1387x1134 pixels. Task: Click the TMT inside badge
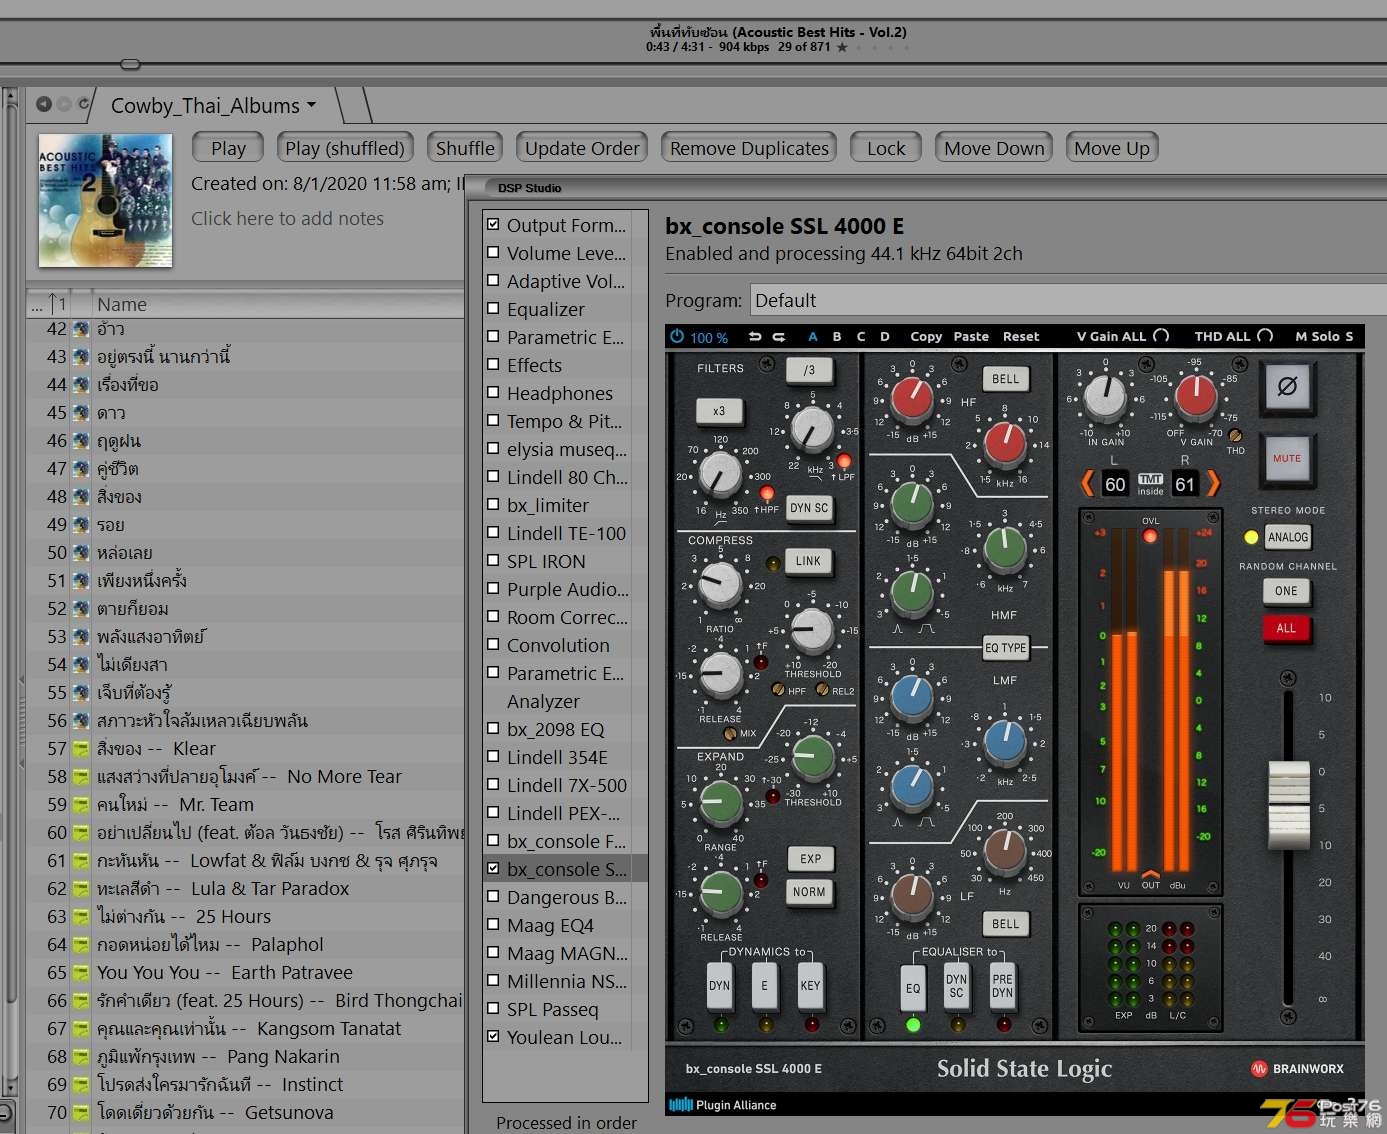(1150, 484)
